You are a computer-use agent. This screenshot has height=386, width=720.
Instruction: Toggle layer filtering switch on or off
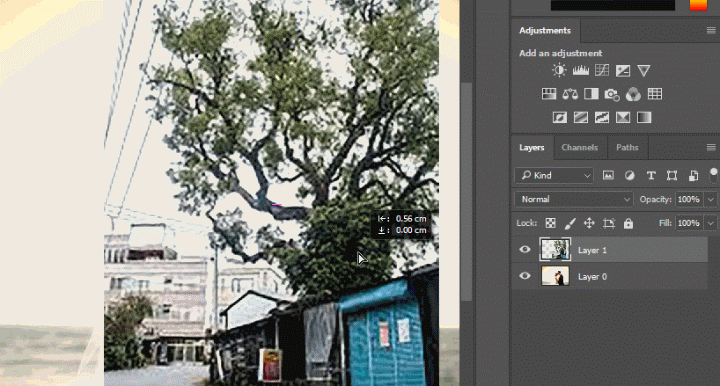[713, 175]
